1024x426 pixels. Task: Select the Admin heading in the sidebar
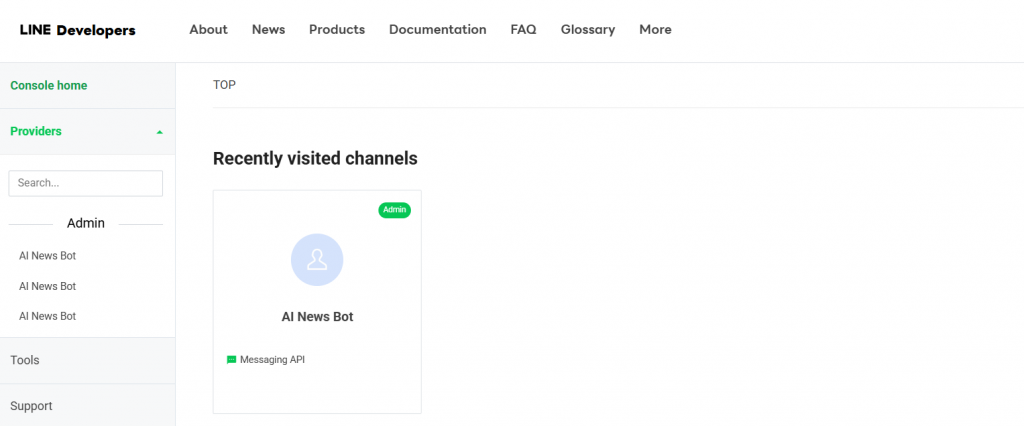[86, 223]
